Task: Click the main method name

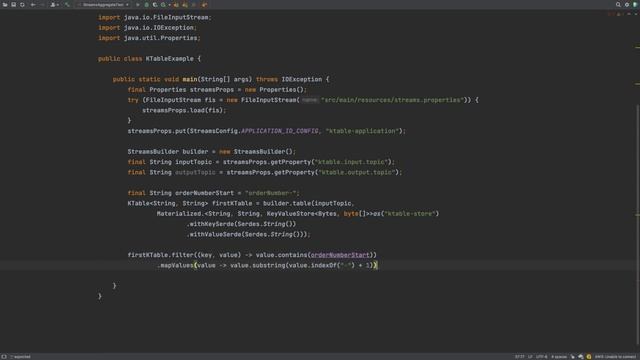Action: coord(190,79)
